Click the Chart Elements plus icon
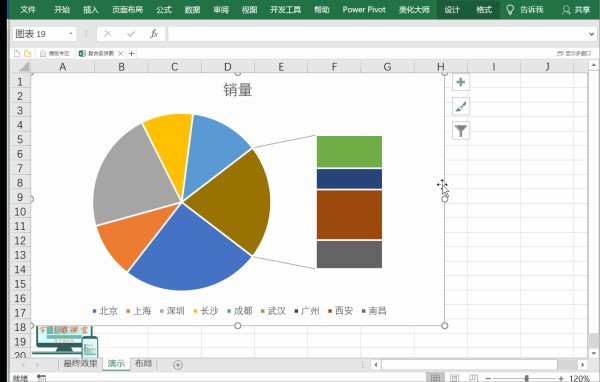Screen dimensions: 600x382 pyautogui.click(x=461, y=82)
